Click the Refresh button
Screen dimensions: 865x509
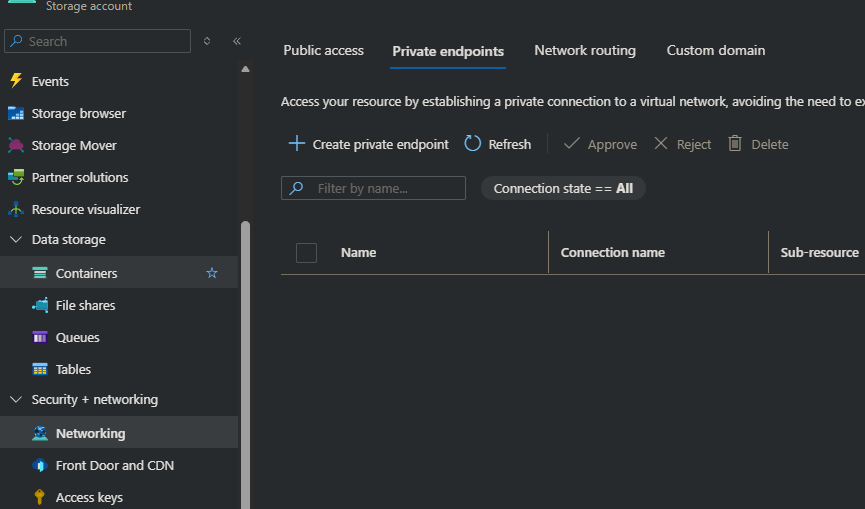[498, 144]
